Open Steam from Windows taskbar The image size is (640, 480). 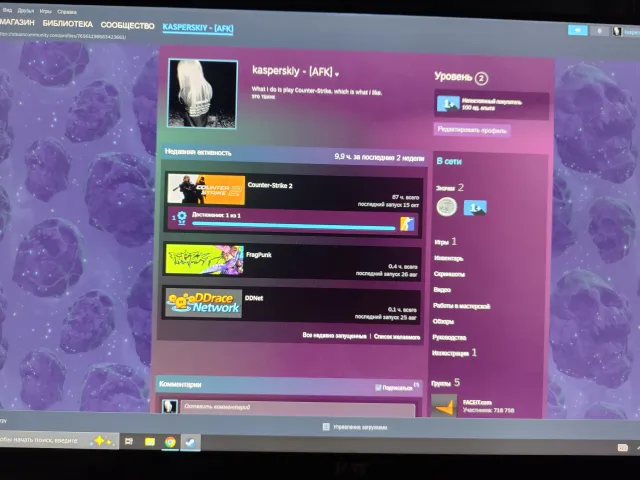coord(190,442)
